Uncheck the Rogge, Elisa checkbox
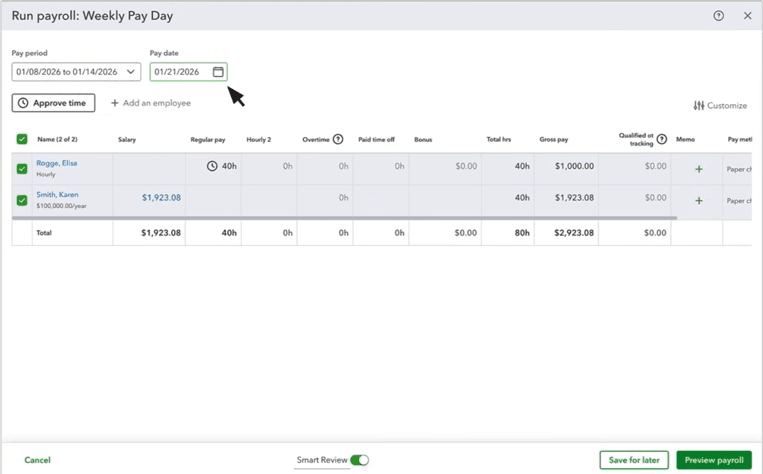763x474 pixels. [22, 169]
